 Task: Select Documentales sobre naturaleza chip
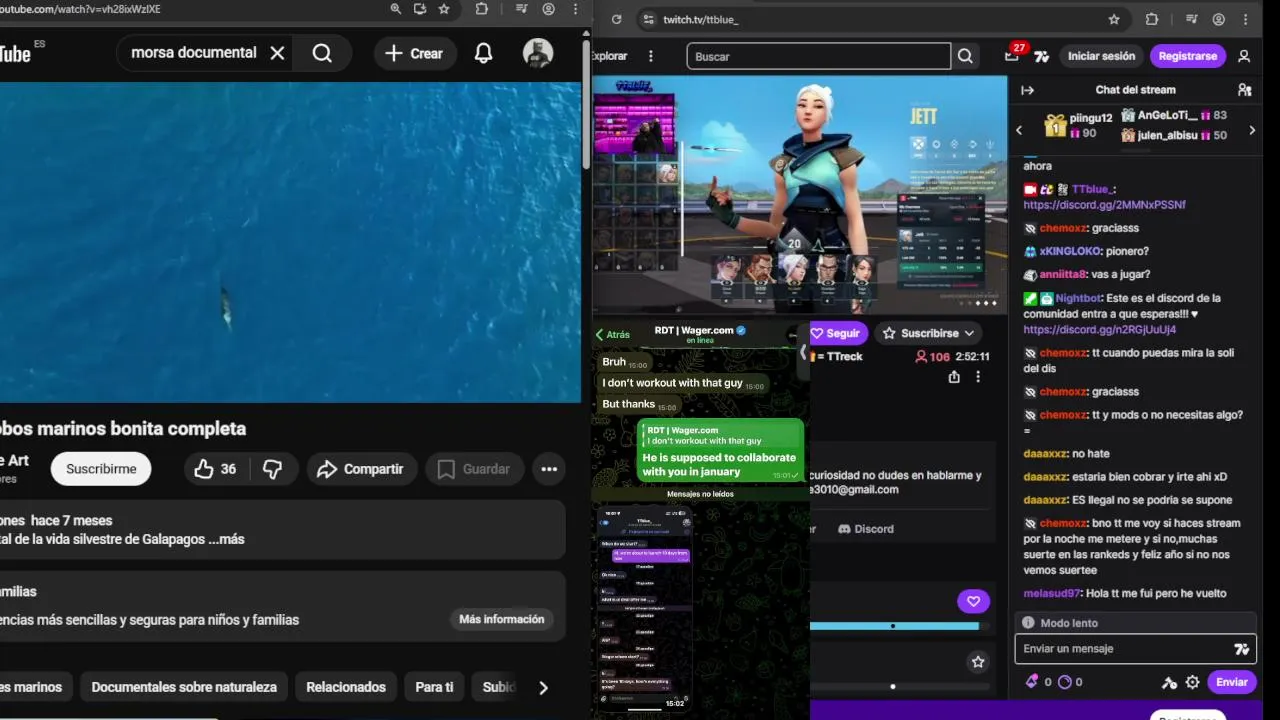[x=184, y=687]
